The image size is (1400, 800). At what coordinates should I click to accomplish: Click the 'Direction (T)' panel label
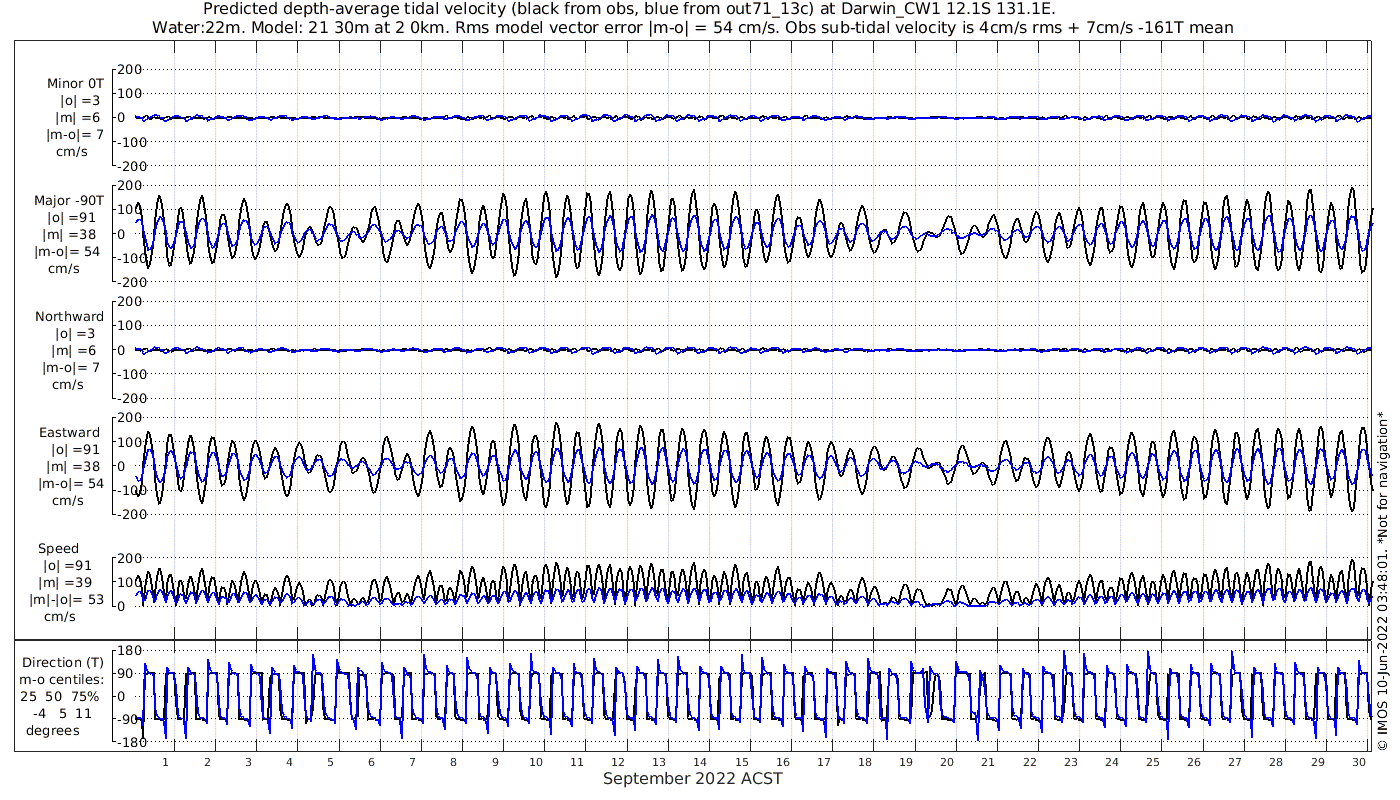tap(63, 662)
